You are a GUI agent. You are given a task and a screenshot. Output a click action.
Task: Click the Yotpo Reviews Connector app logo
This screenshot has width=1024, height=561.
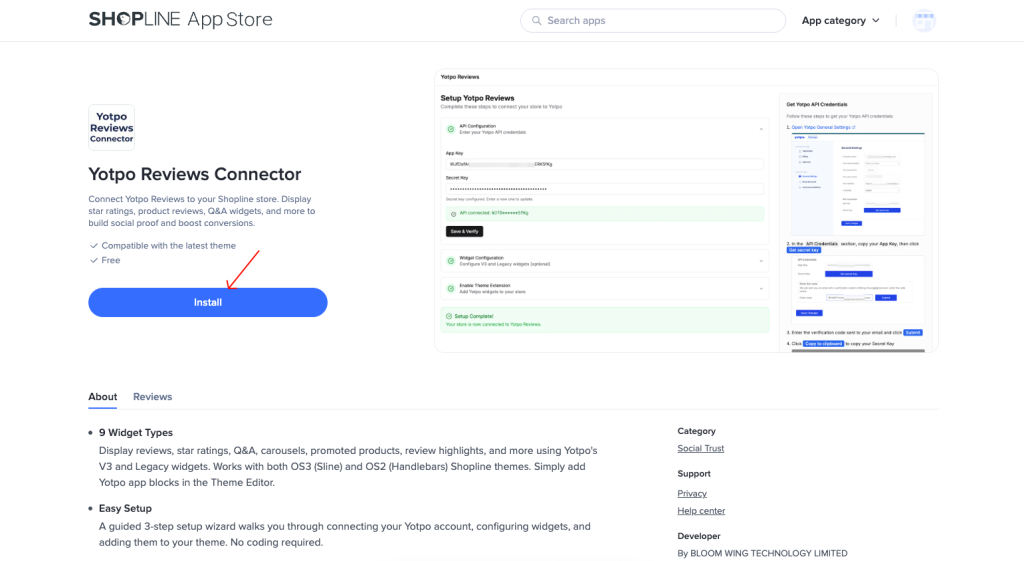(x=111, y=127)
